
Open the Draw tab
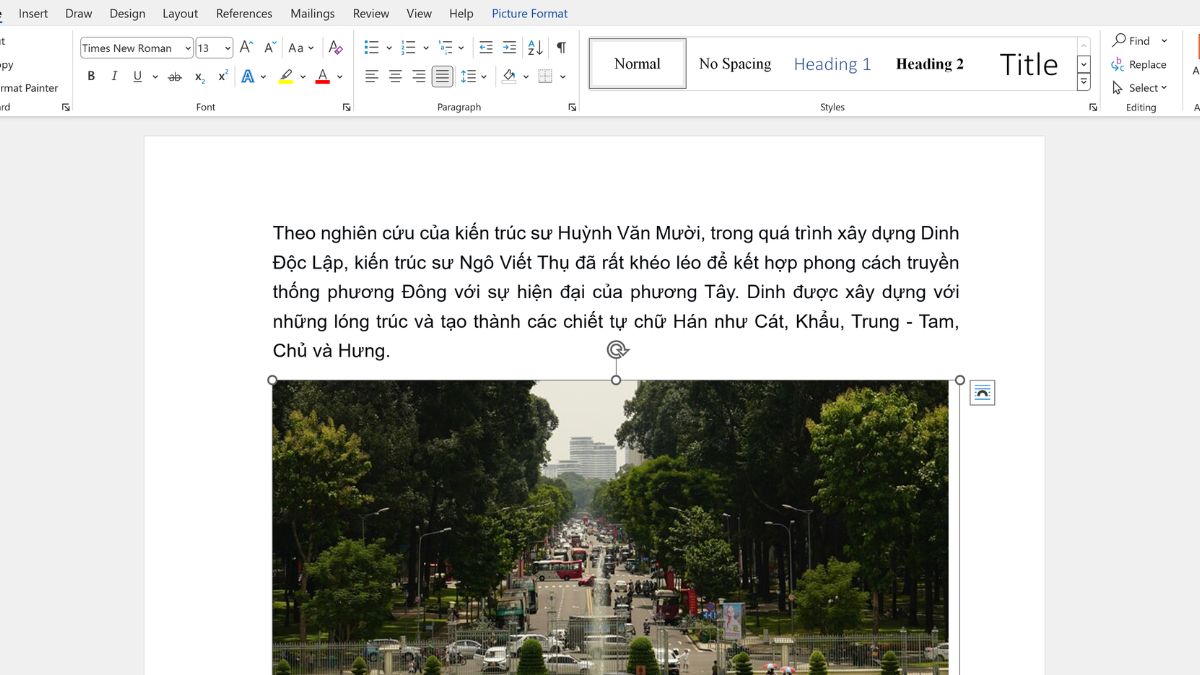pos(79,14)
